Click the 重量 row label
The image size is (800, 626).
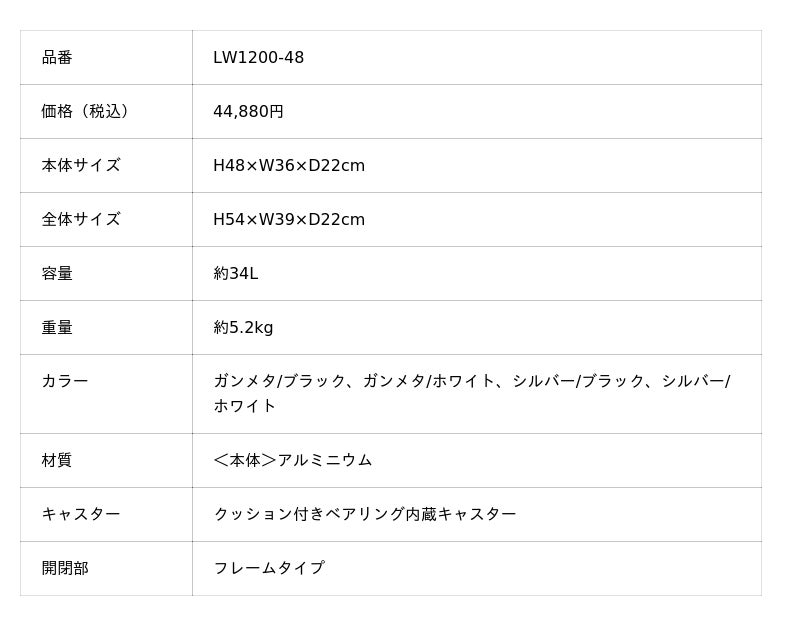[x=57, y=328]
